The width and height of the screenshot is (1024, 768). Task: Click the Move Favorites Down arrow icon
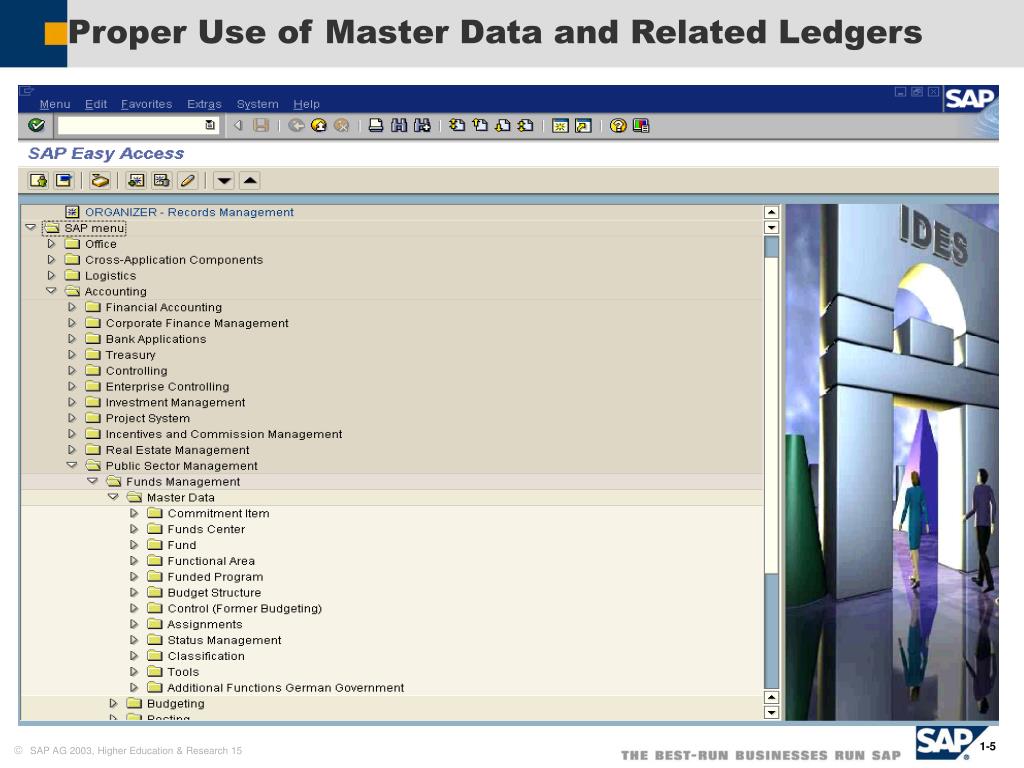224,180
